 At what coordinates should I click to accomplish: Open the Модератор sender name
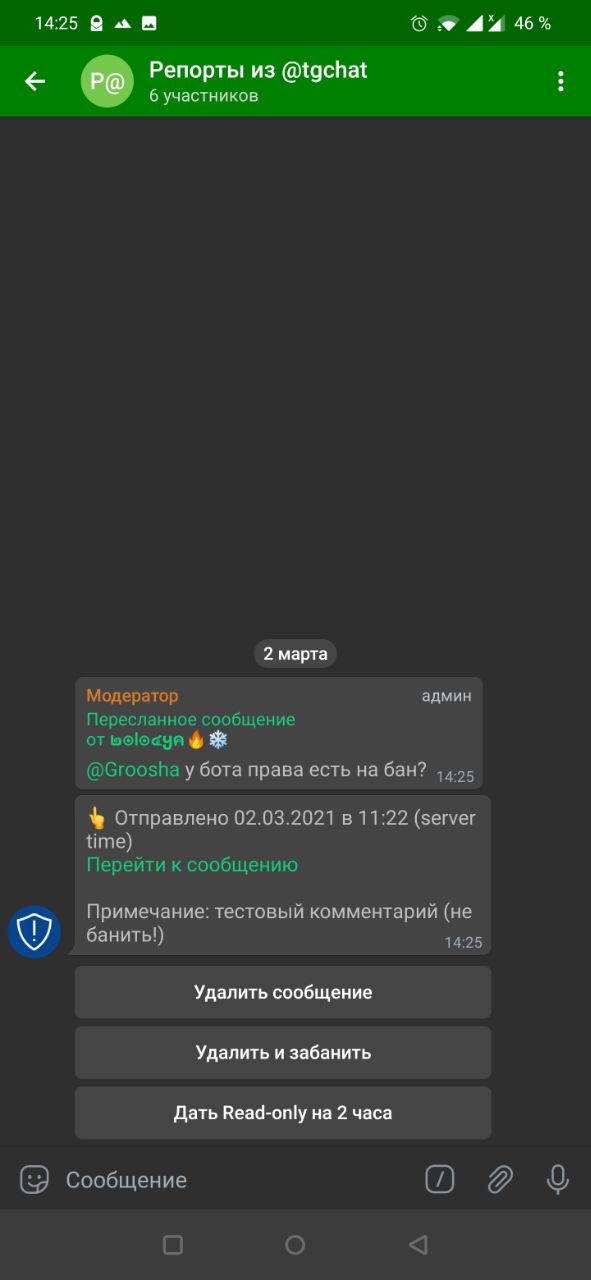coord(132,696)
